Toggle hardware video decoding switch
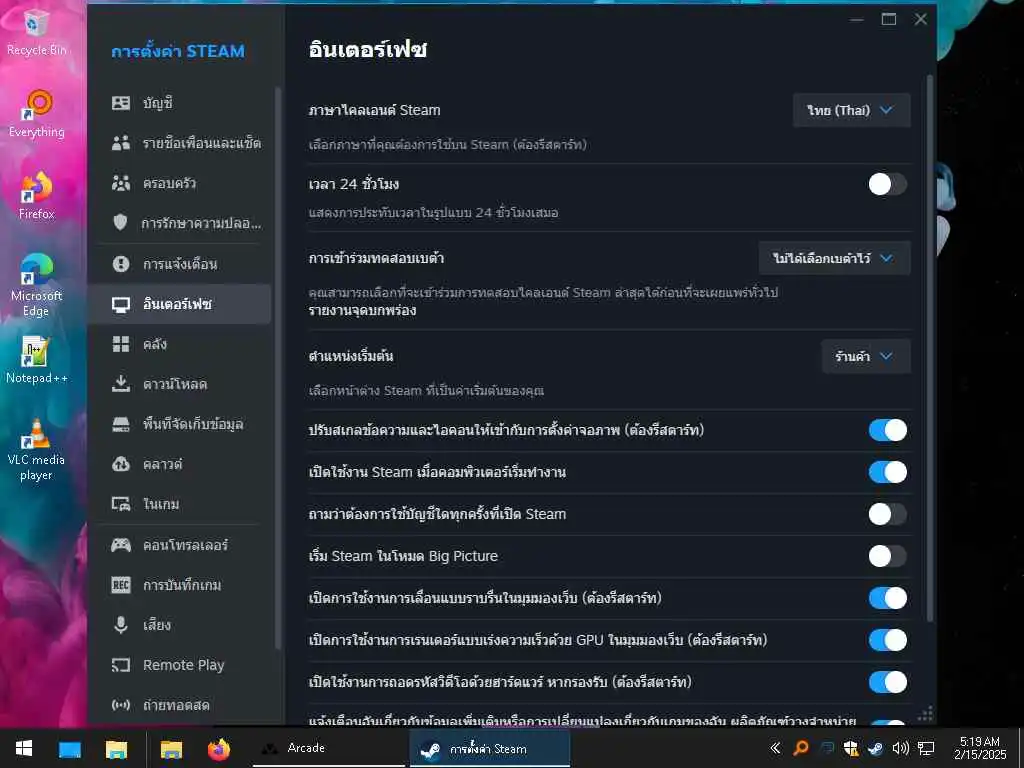This screenshot has width=1024, height=768. (888, 682)
